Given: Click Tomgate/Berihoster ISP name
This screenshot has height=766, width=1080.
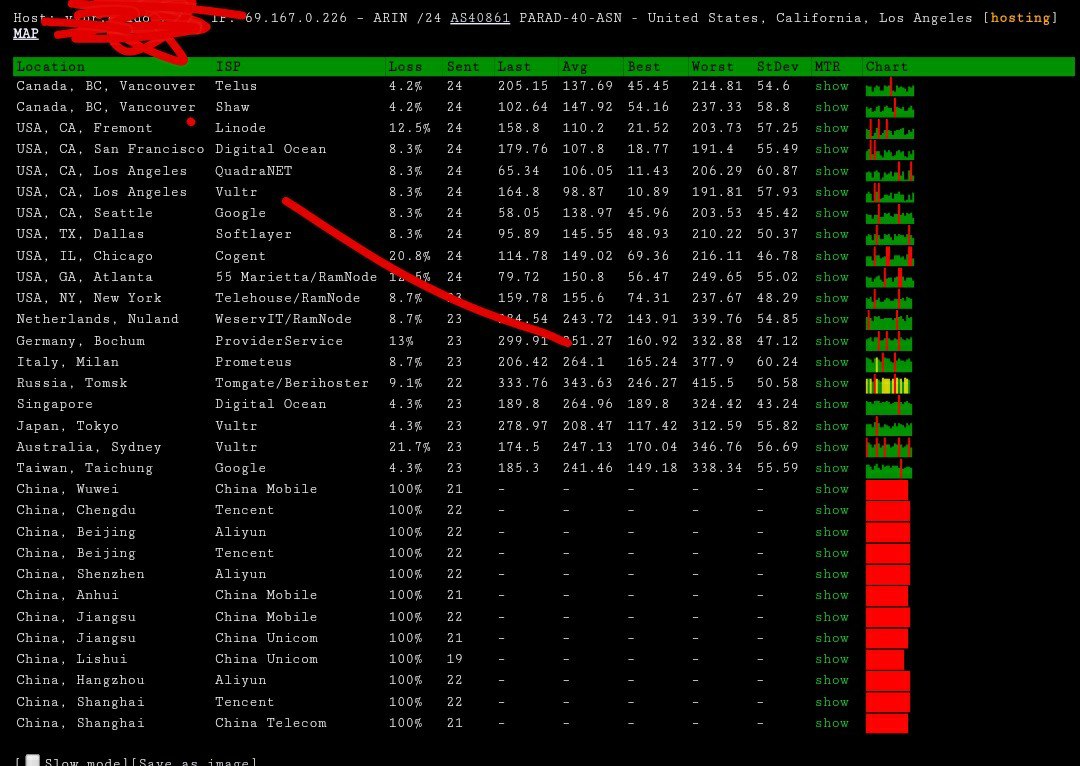Looking at the screenshot, I should [x=292, y=383].
